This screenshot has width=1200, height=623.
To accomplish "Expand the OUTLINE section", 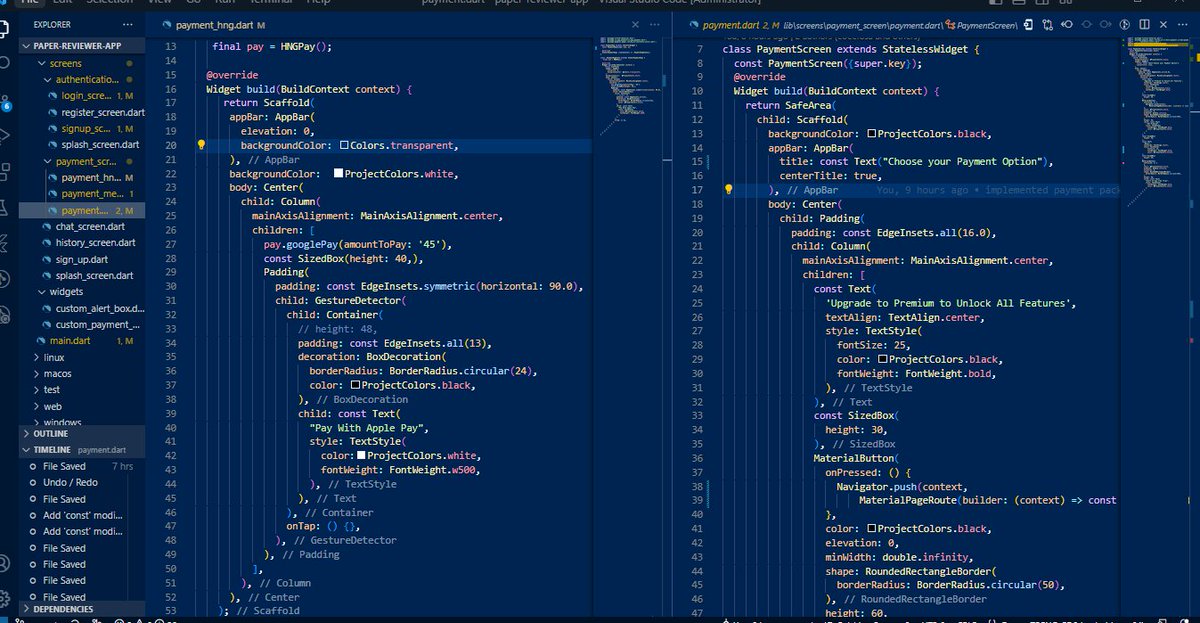I will click(83, 434).
